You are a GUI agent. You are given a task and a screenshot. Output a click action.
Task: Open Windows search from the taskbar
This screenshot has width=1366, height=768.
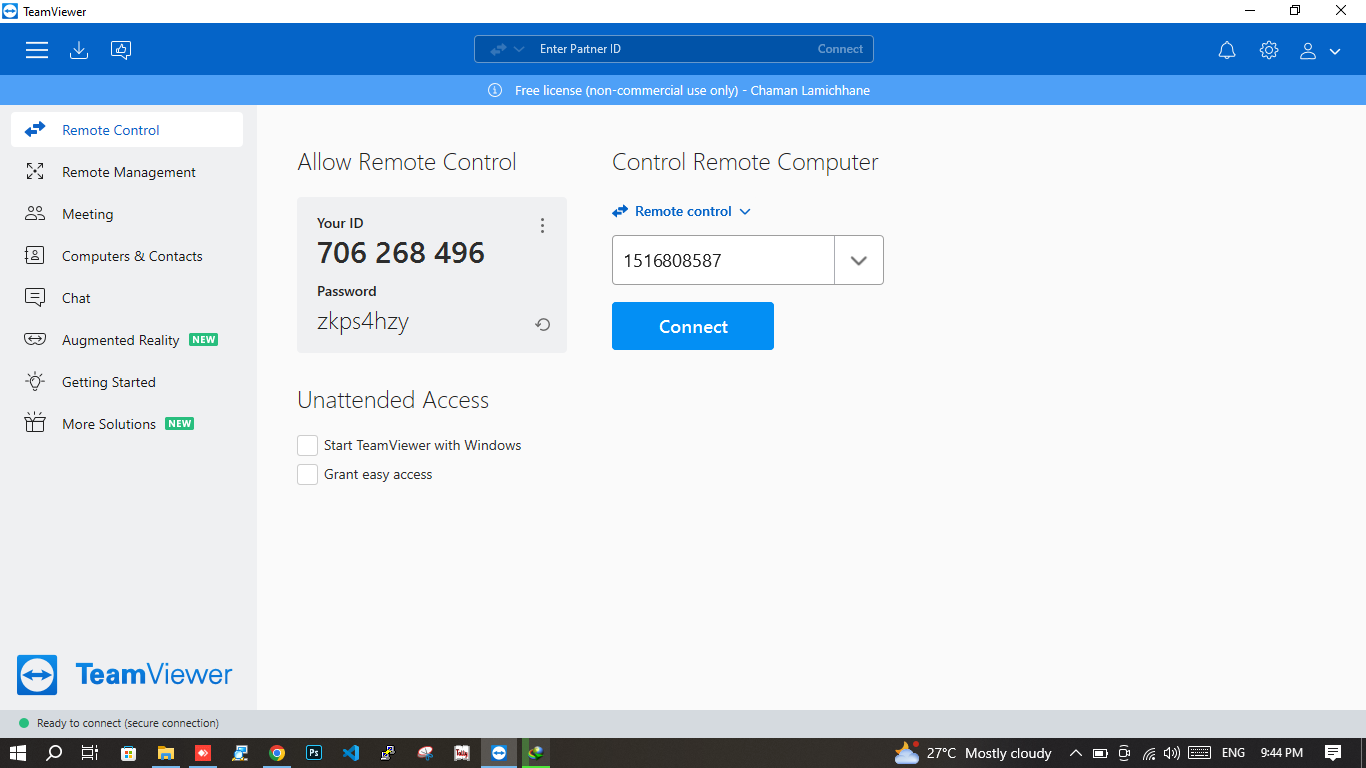[54, 753]
